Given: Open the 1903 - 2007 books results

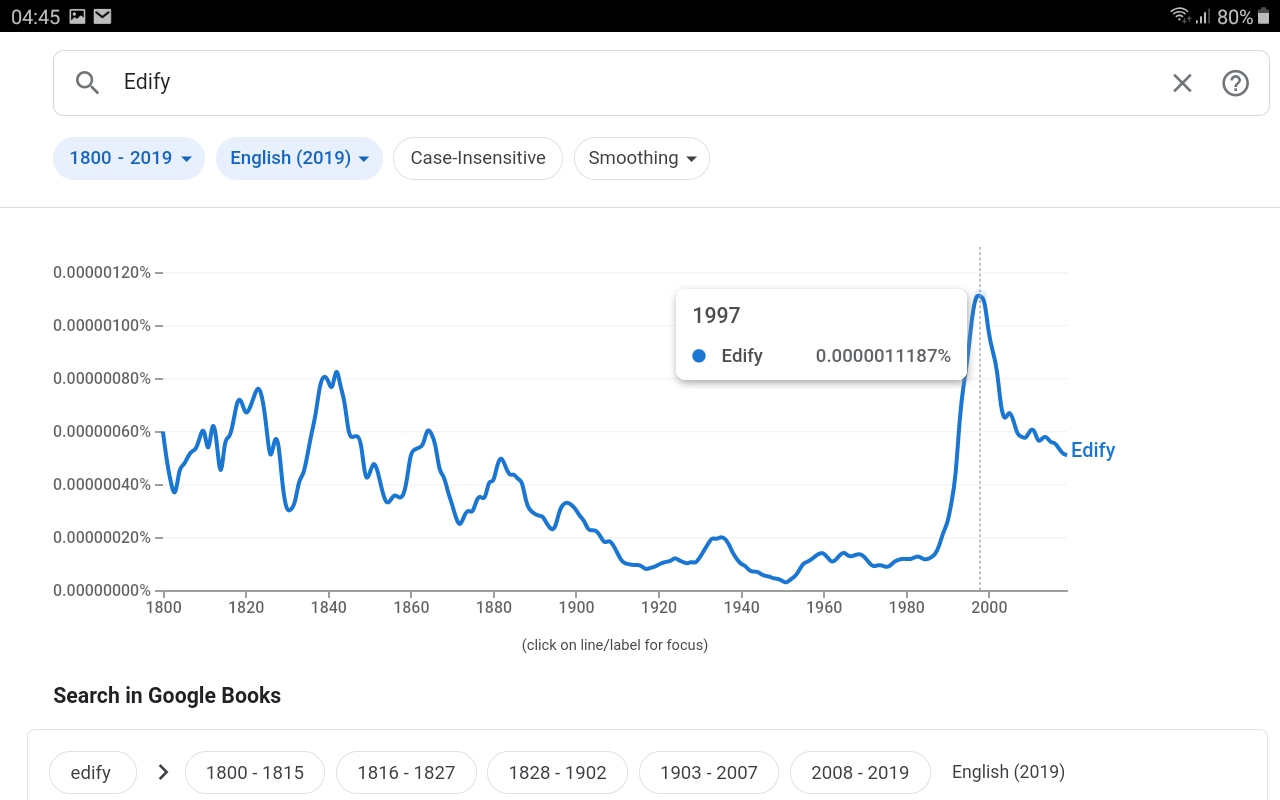Looking at the screenshot, I should 708,772.
